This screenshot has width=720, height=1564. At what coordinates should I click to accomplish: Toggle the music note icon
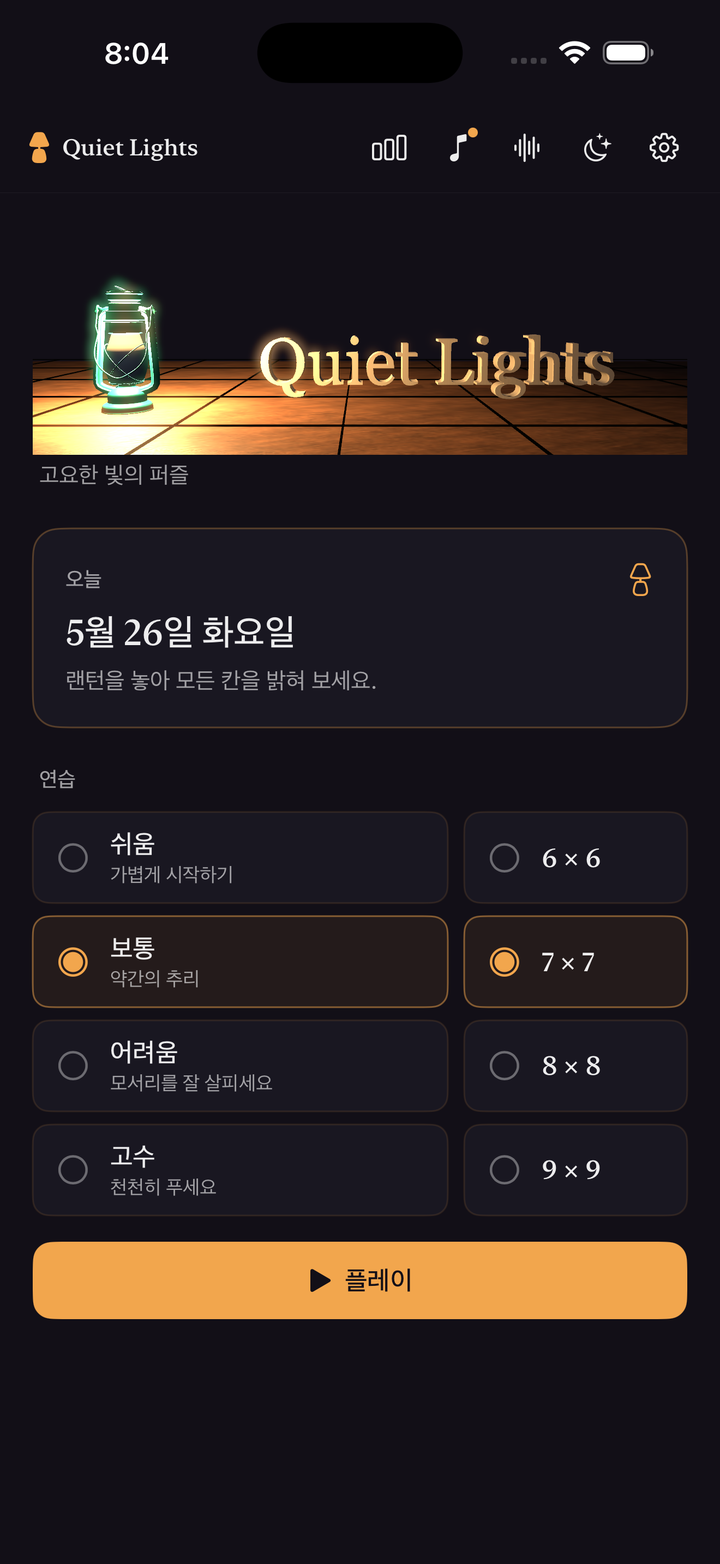pos(460,148)
